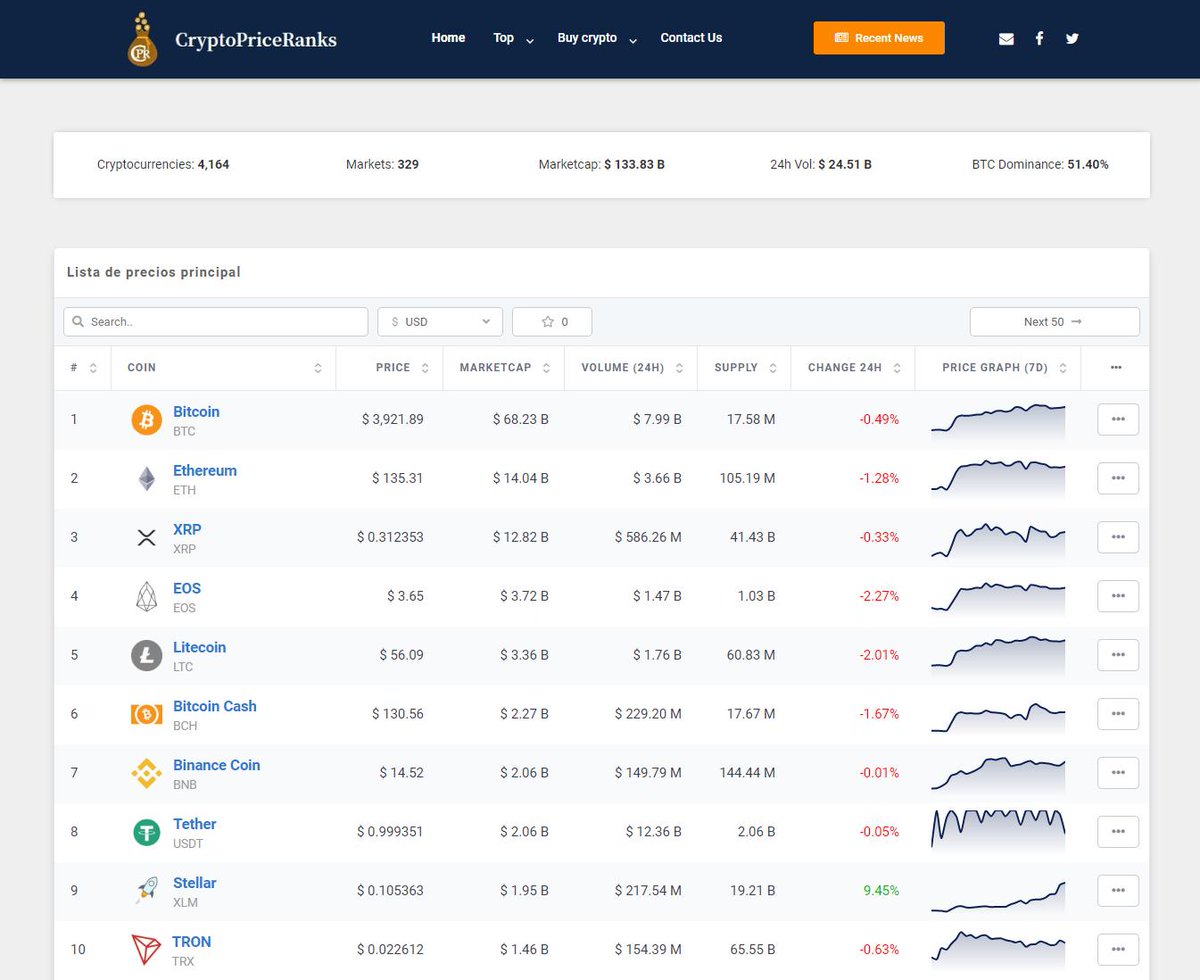Open the more options for Ethereum row

click(x=1118, y=479)
